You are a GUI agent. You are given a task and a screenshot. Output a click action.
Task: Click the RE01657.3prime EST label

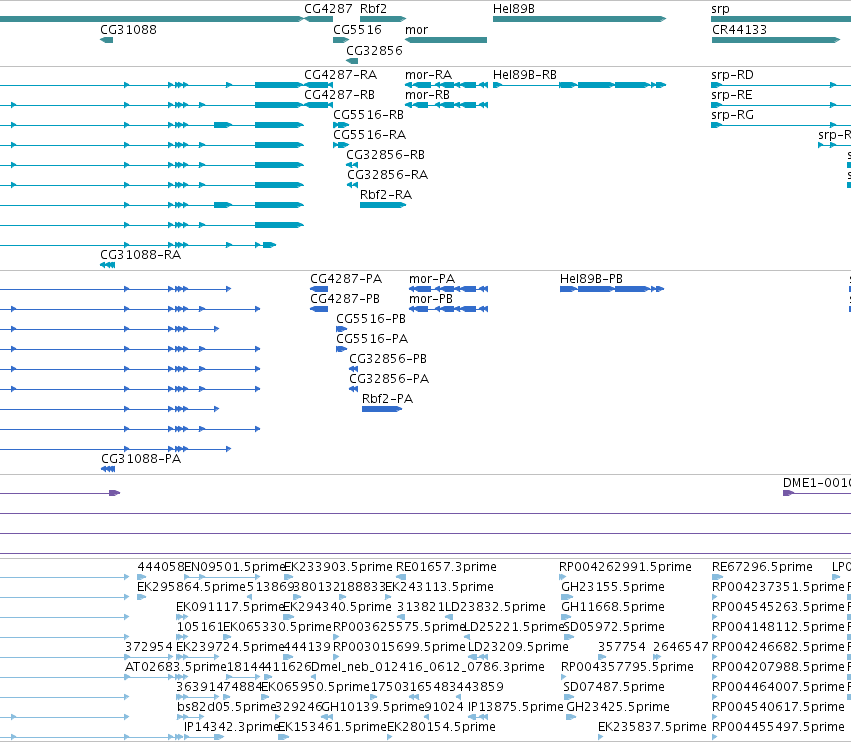(446, 567)
